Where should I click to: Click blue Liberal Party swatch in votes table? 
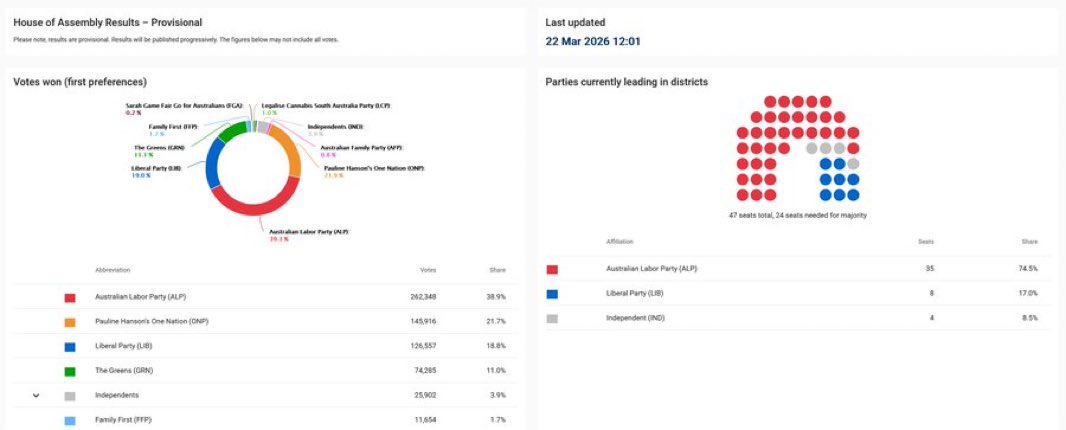(69, 347)
